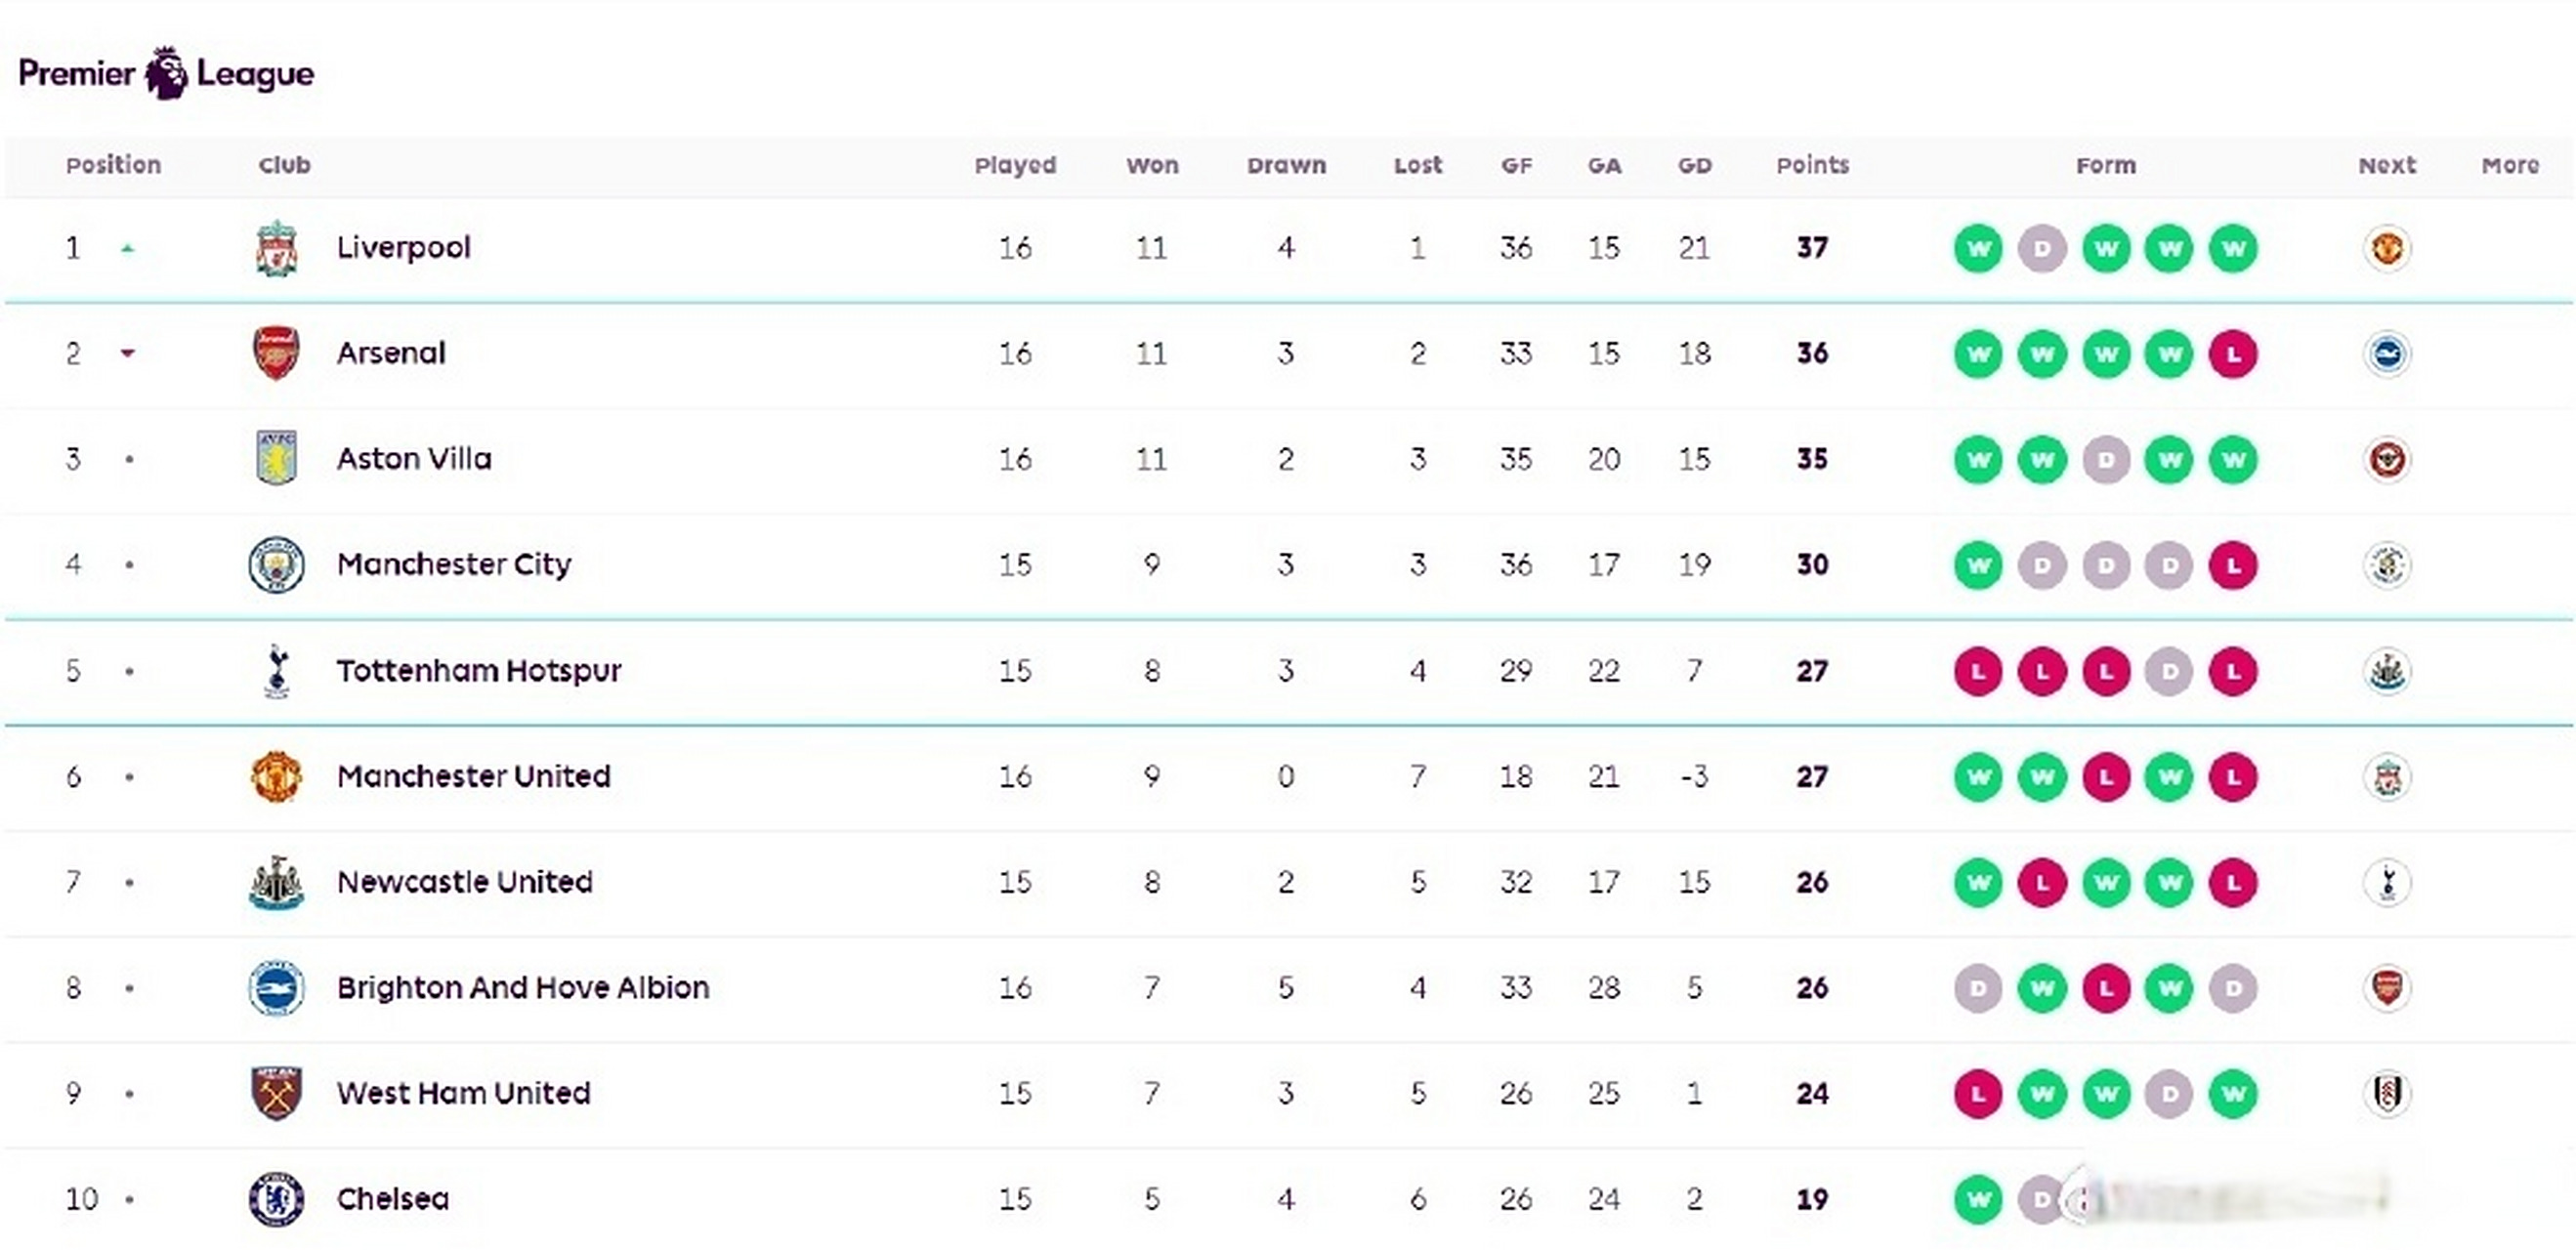Sort table by Played column header
2576x1250 pixels.
coord(1015,165)
